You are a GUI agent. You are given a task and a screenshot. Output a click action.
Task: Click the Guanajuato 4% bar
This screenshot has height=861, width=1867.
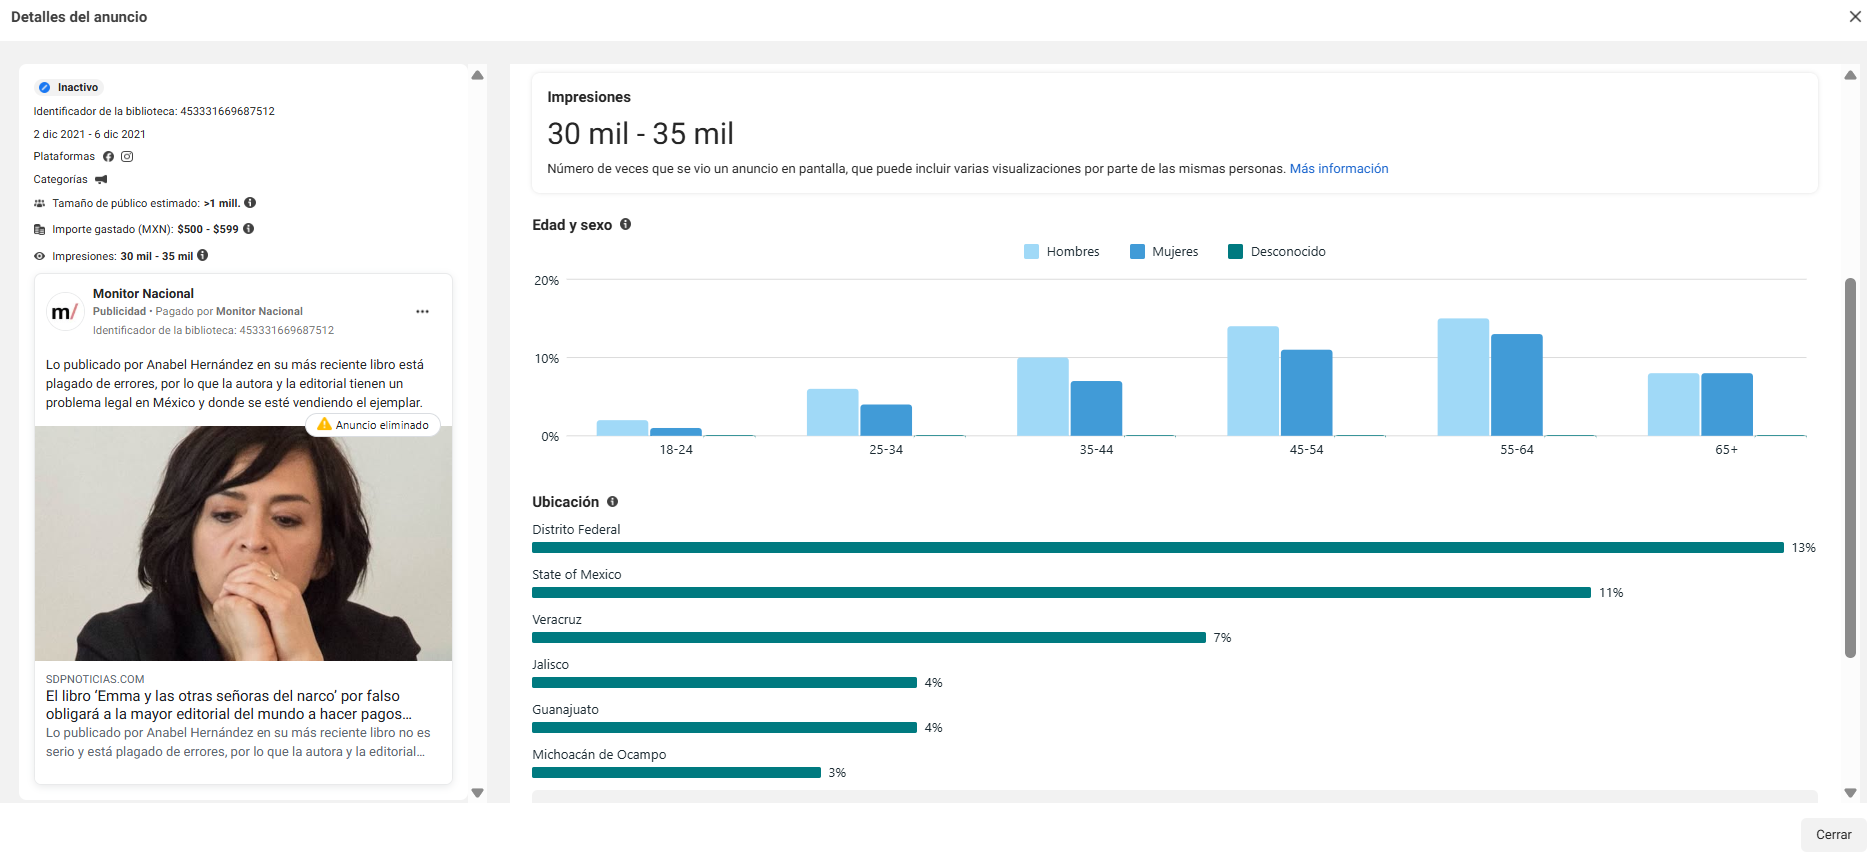click(724, 728)
